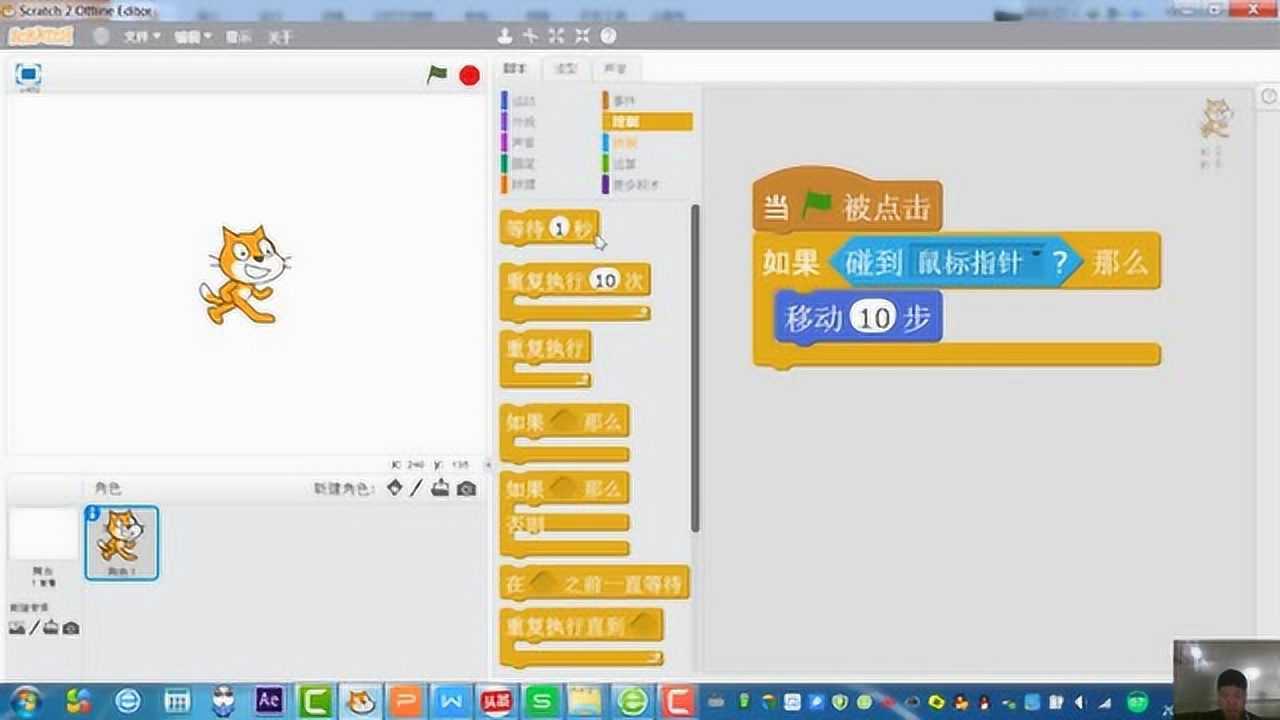Screen dimensions: 1280x720
Task: Stop the project with red button
Action: pyautogui.click(x=469, y=75)
